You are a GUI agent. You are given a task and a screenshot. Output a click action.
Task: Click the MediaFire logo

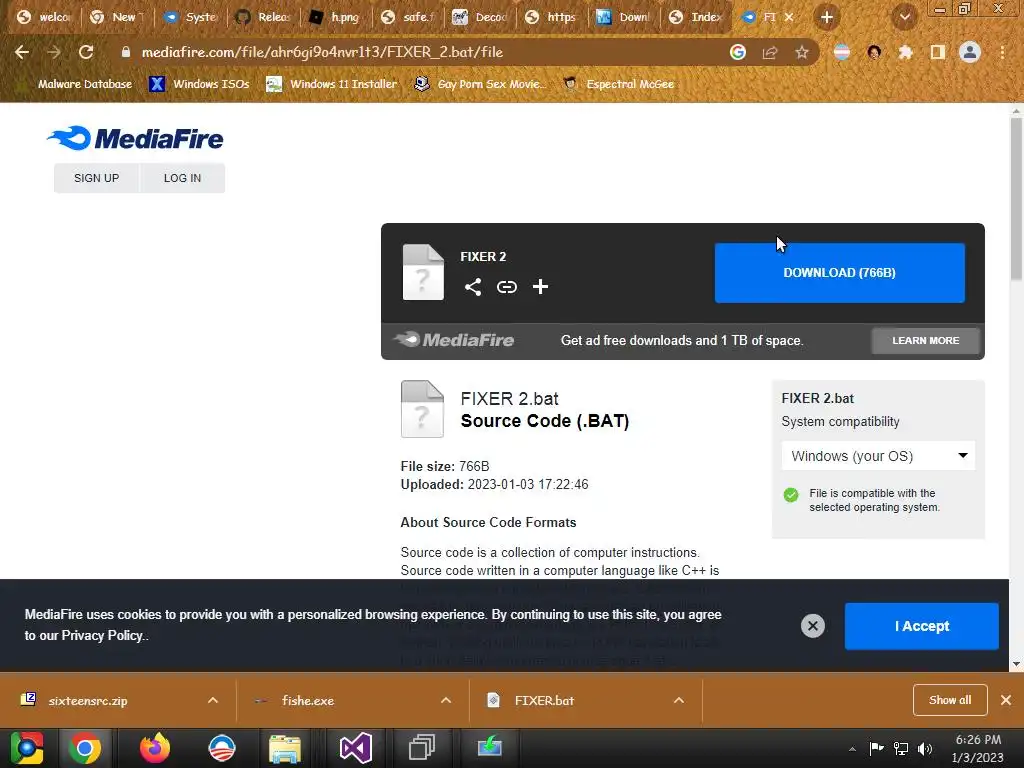click(x=135, y=138)
